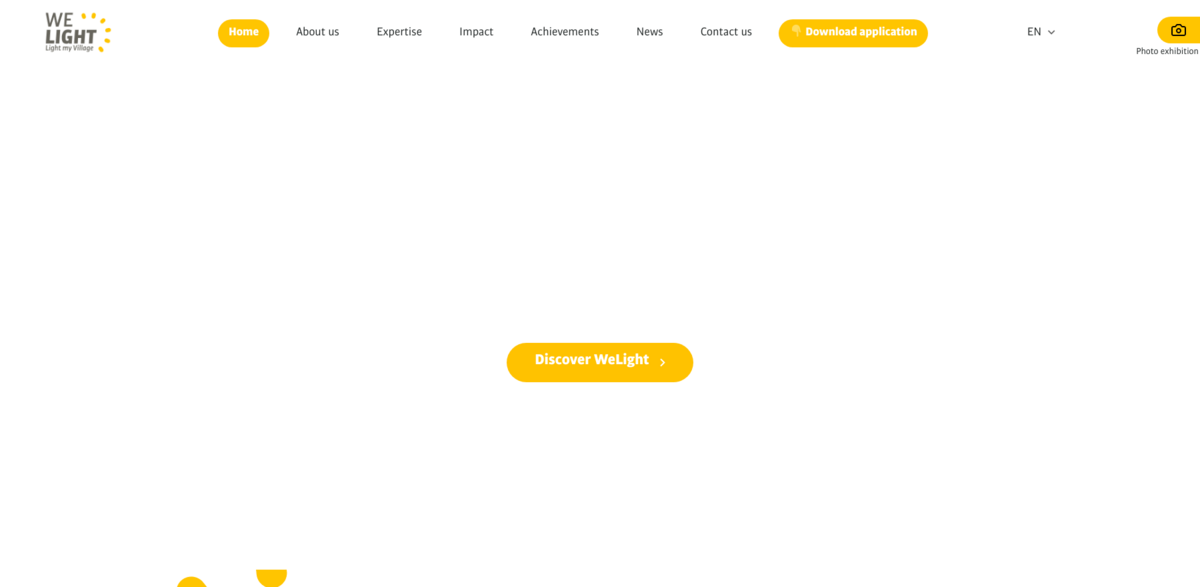Expand the EN language selector
The image size is (1200, 587).
point(1034,32)
